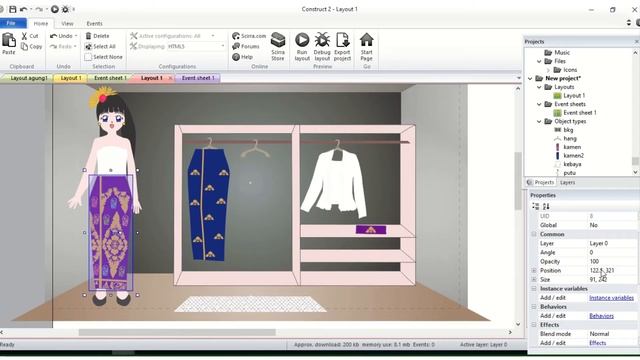
Task: Open the Forums icon
Action: (x=236, y=47)
